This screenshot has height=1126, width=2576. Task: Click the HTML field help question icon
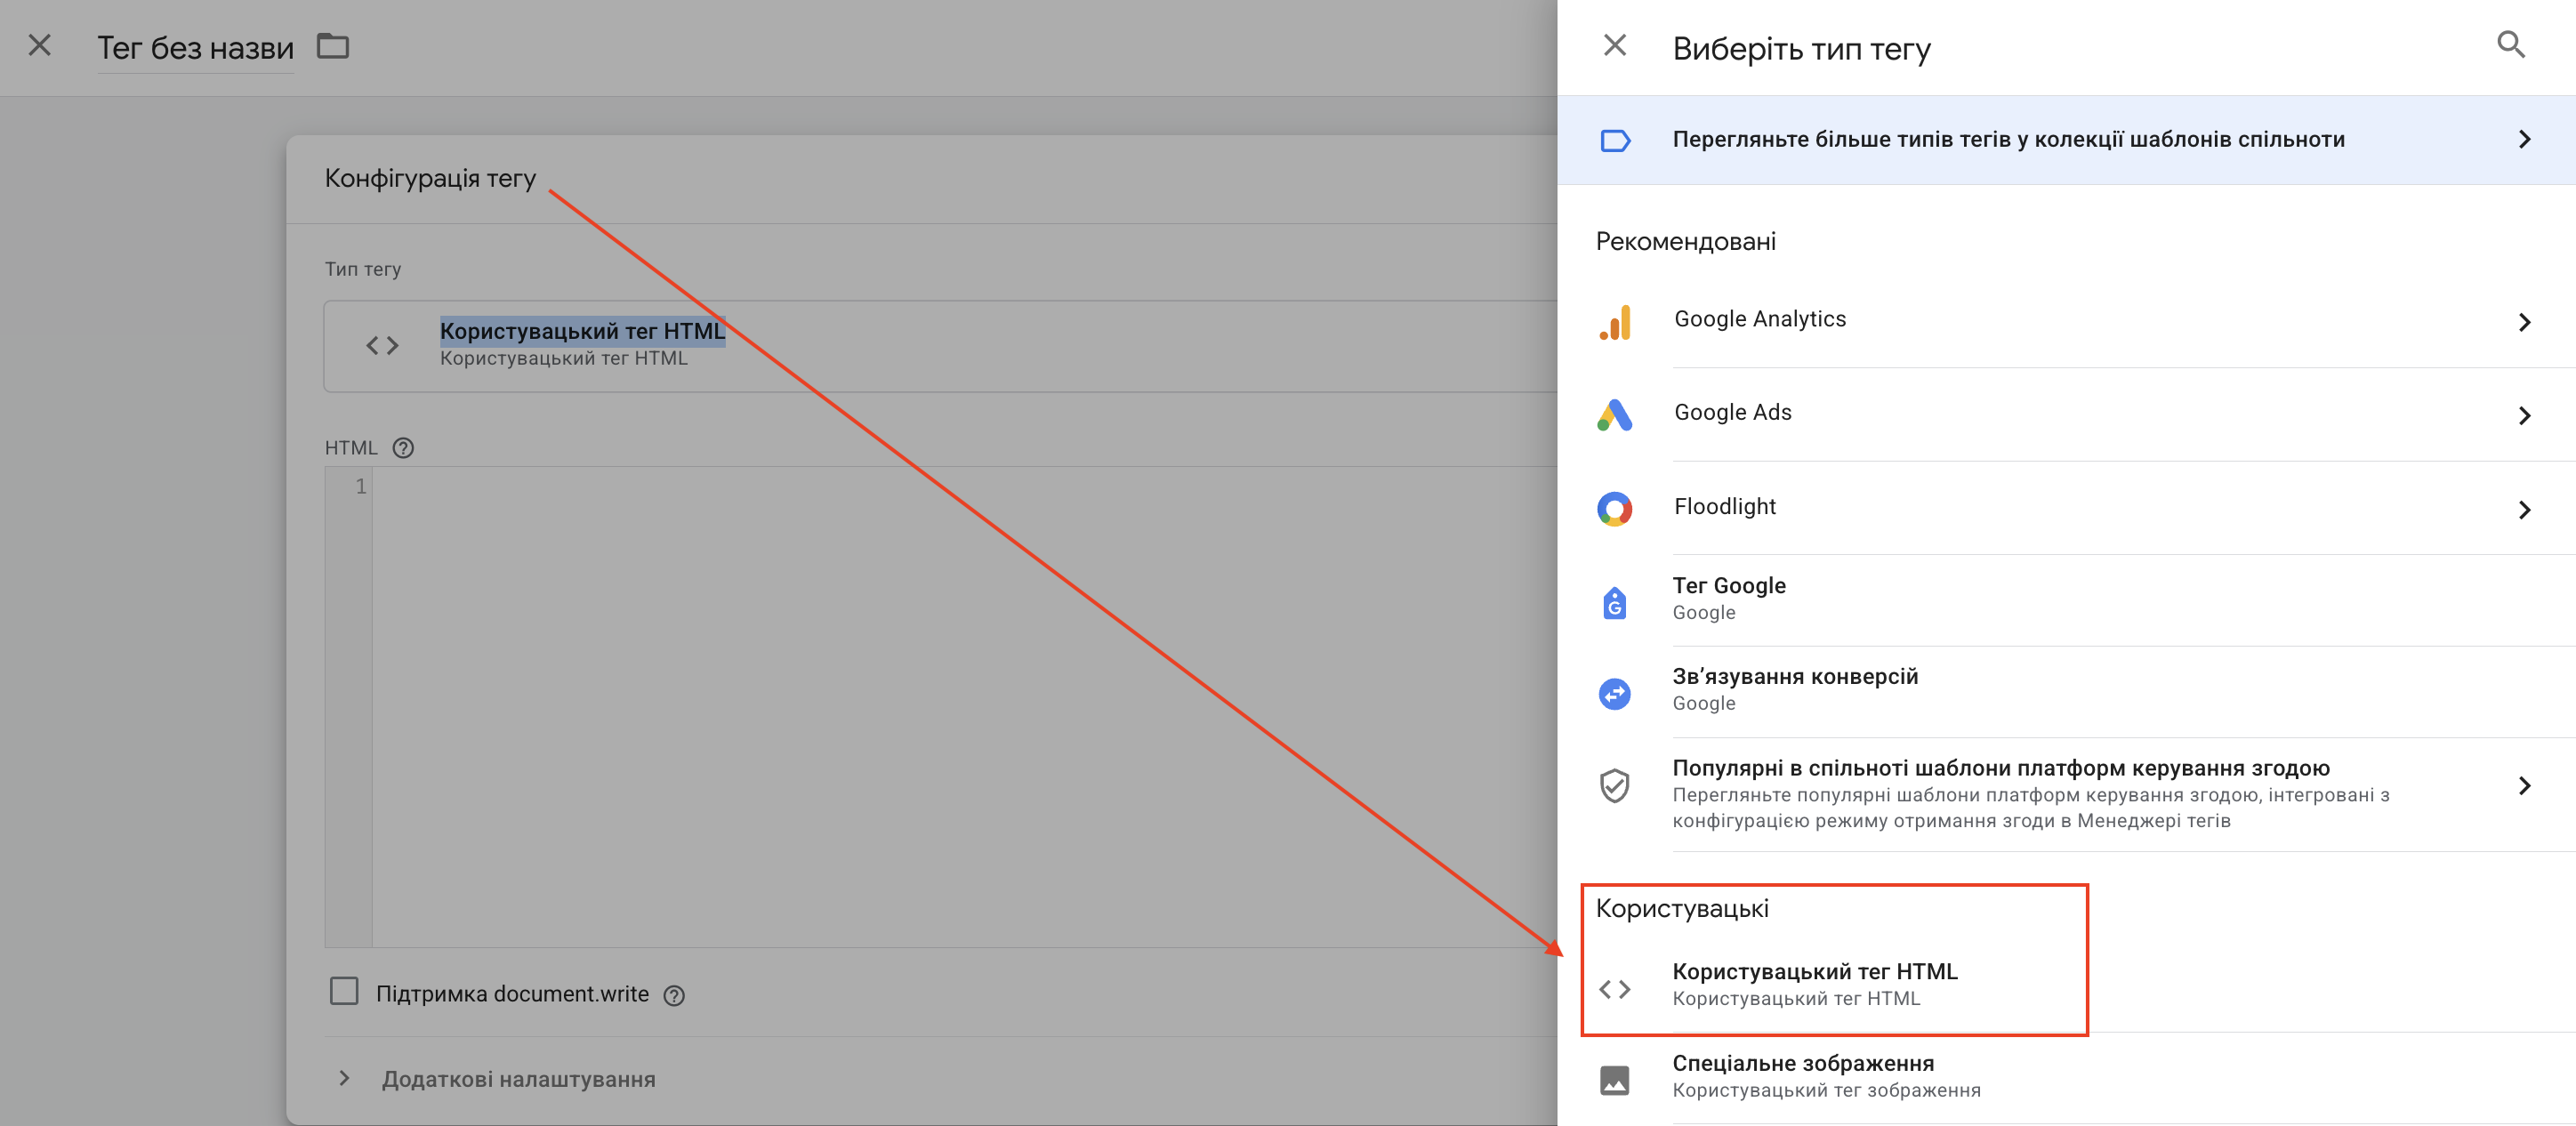click(403, 448)
